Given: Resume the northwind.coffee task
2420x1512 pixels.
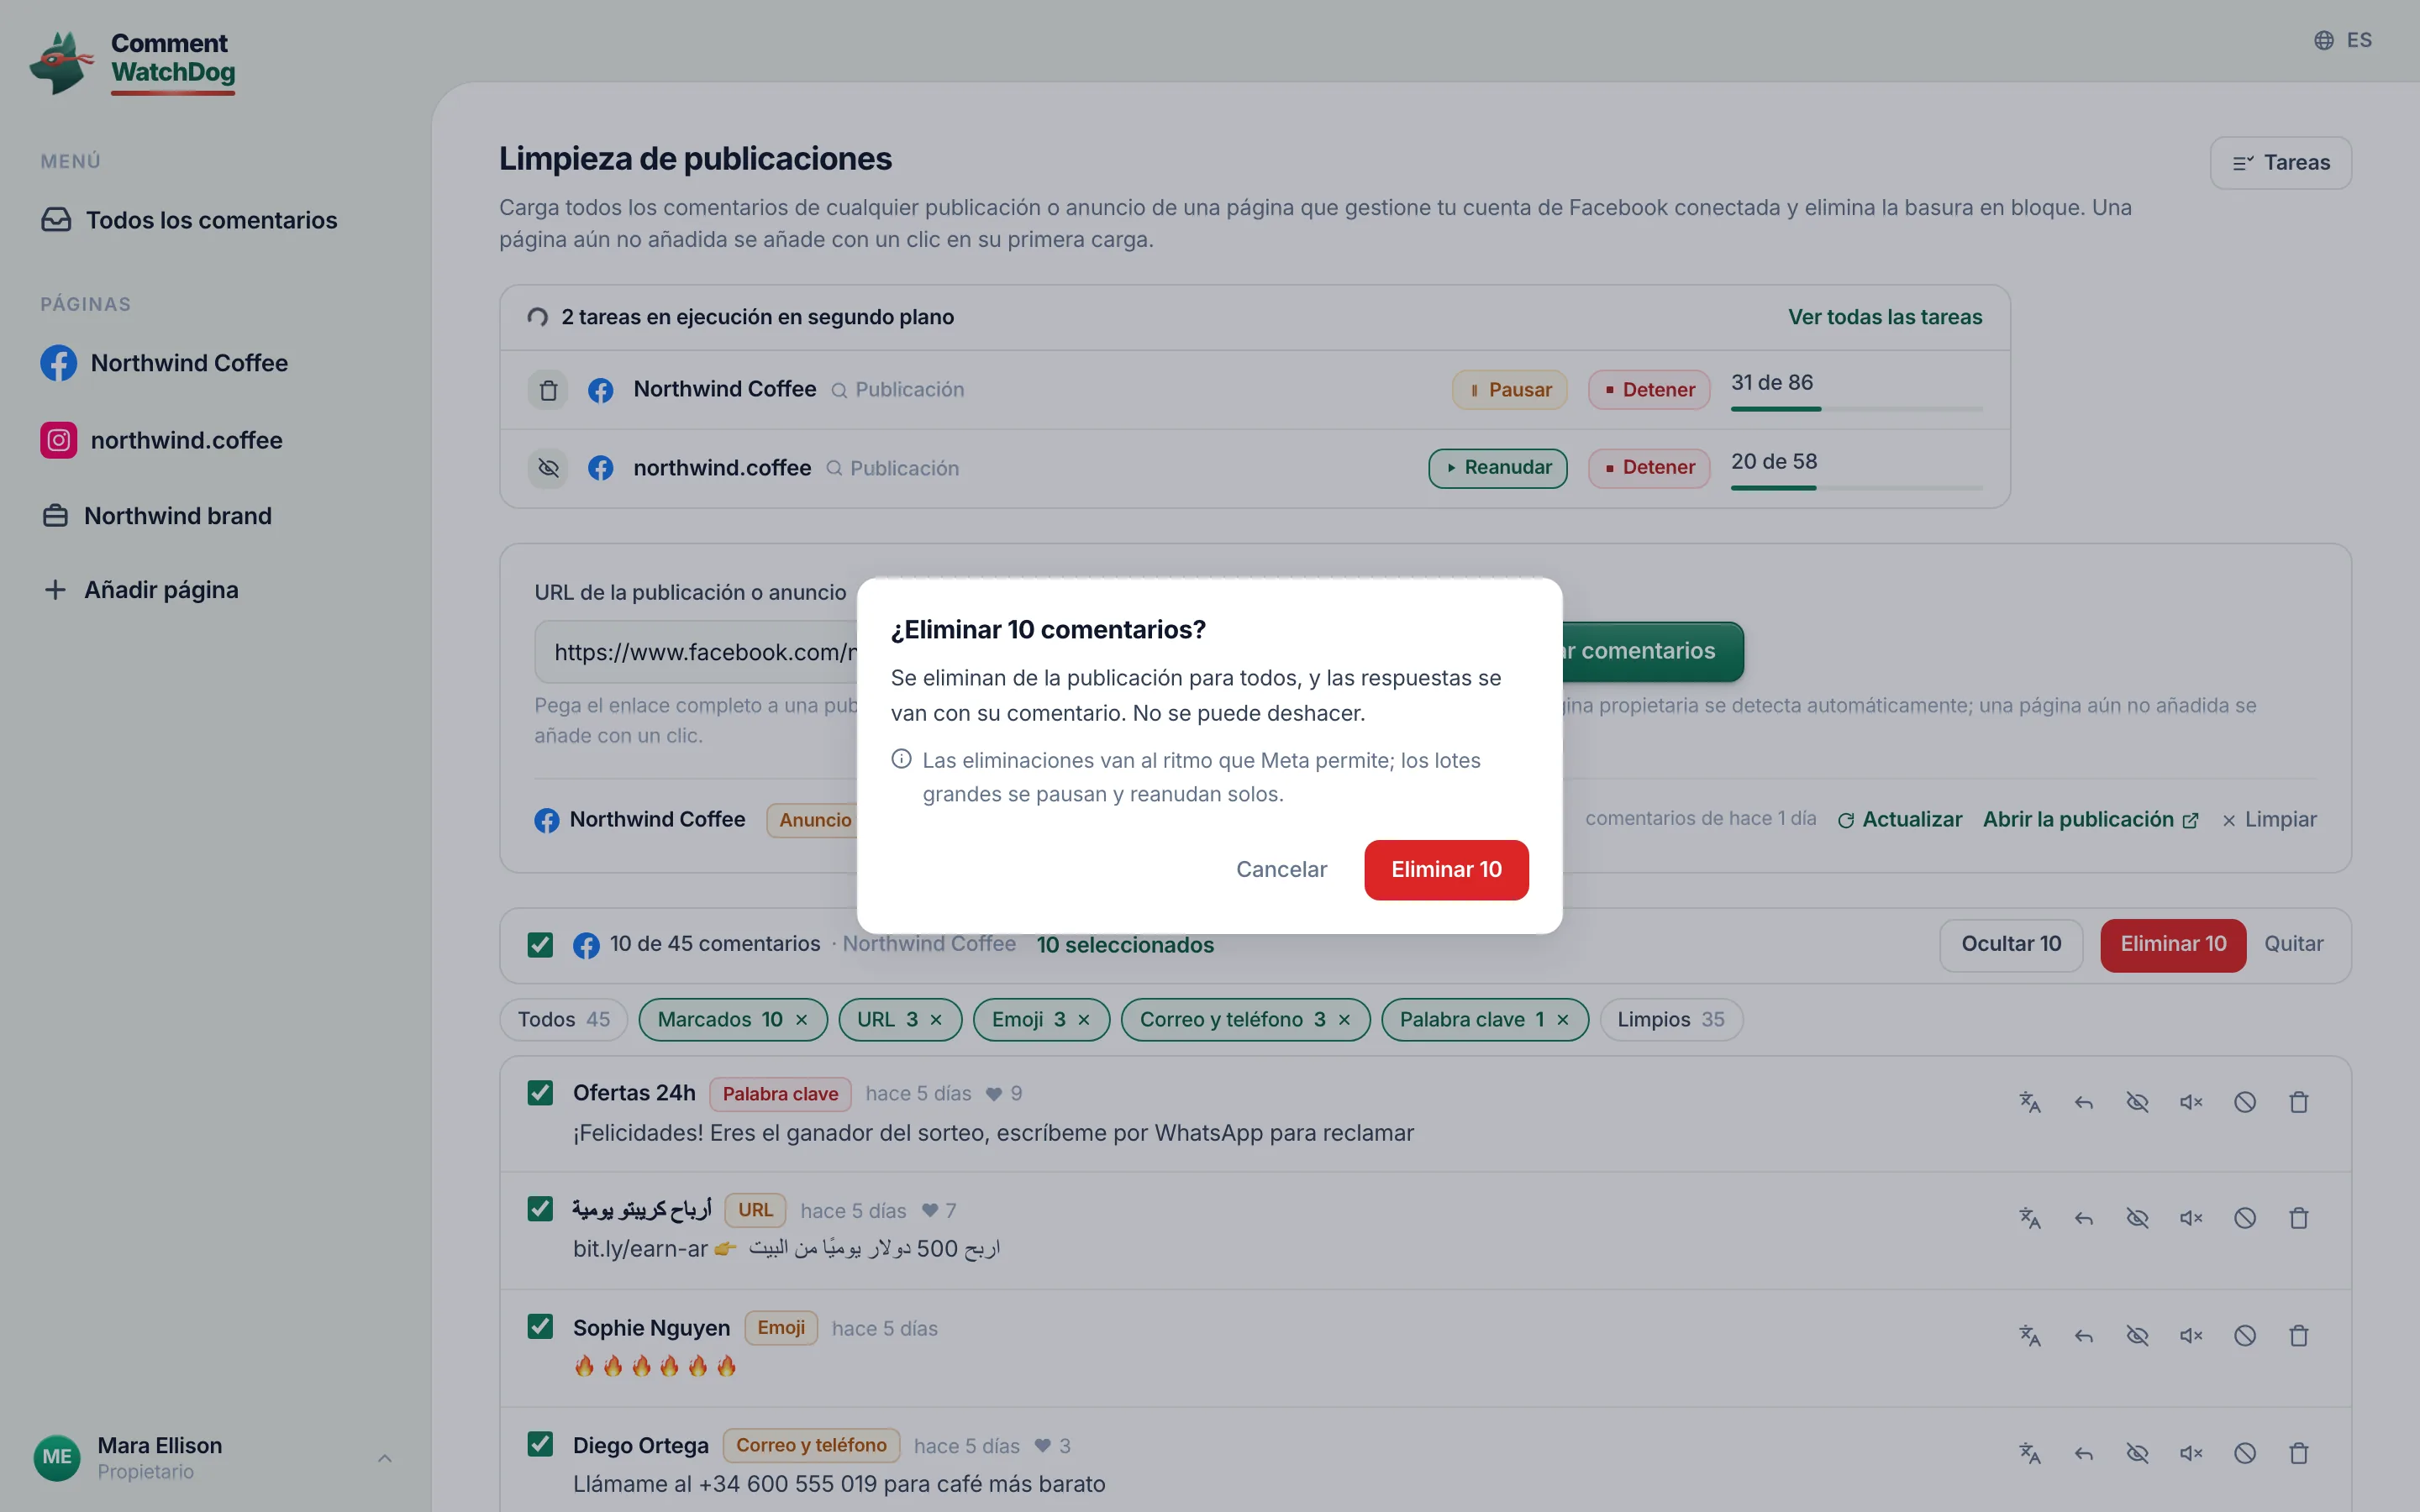Looking at the screenshot, I should (1497, 468).
